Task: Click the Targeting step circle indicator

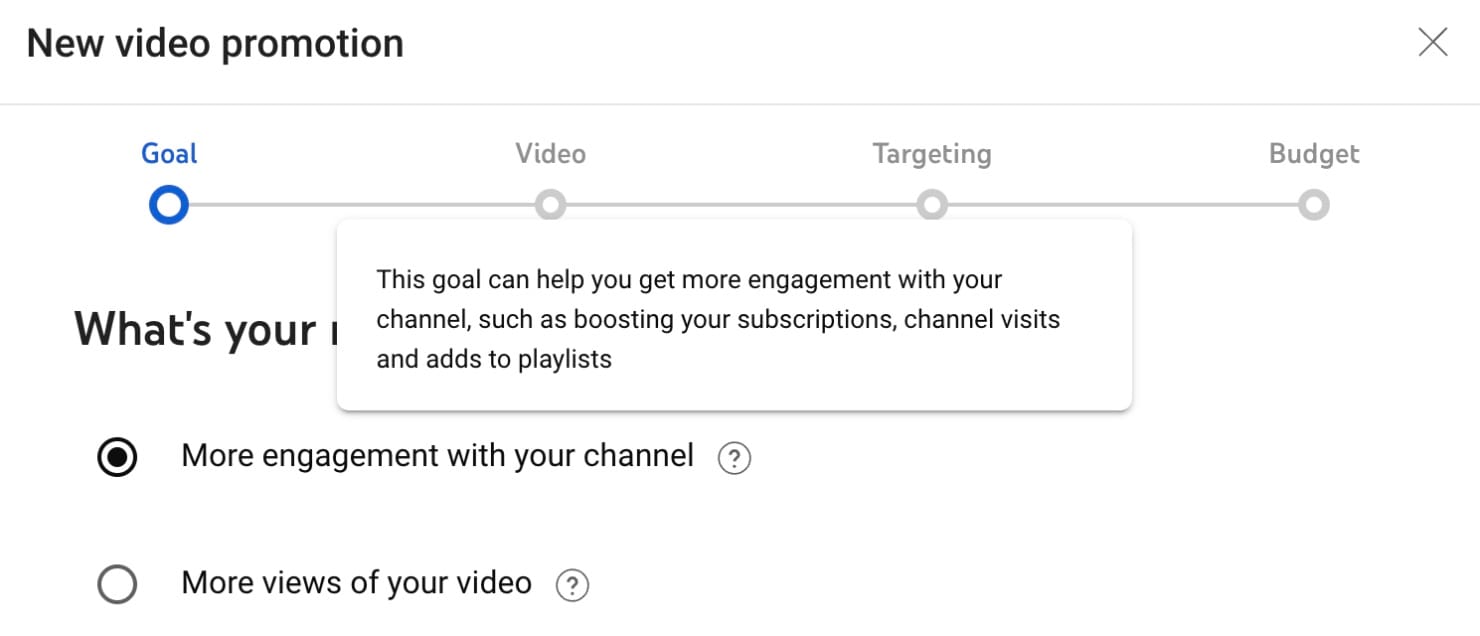Action: 932,204
